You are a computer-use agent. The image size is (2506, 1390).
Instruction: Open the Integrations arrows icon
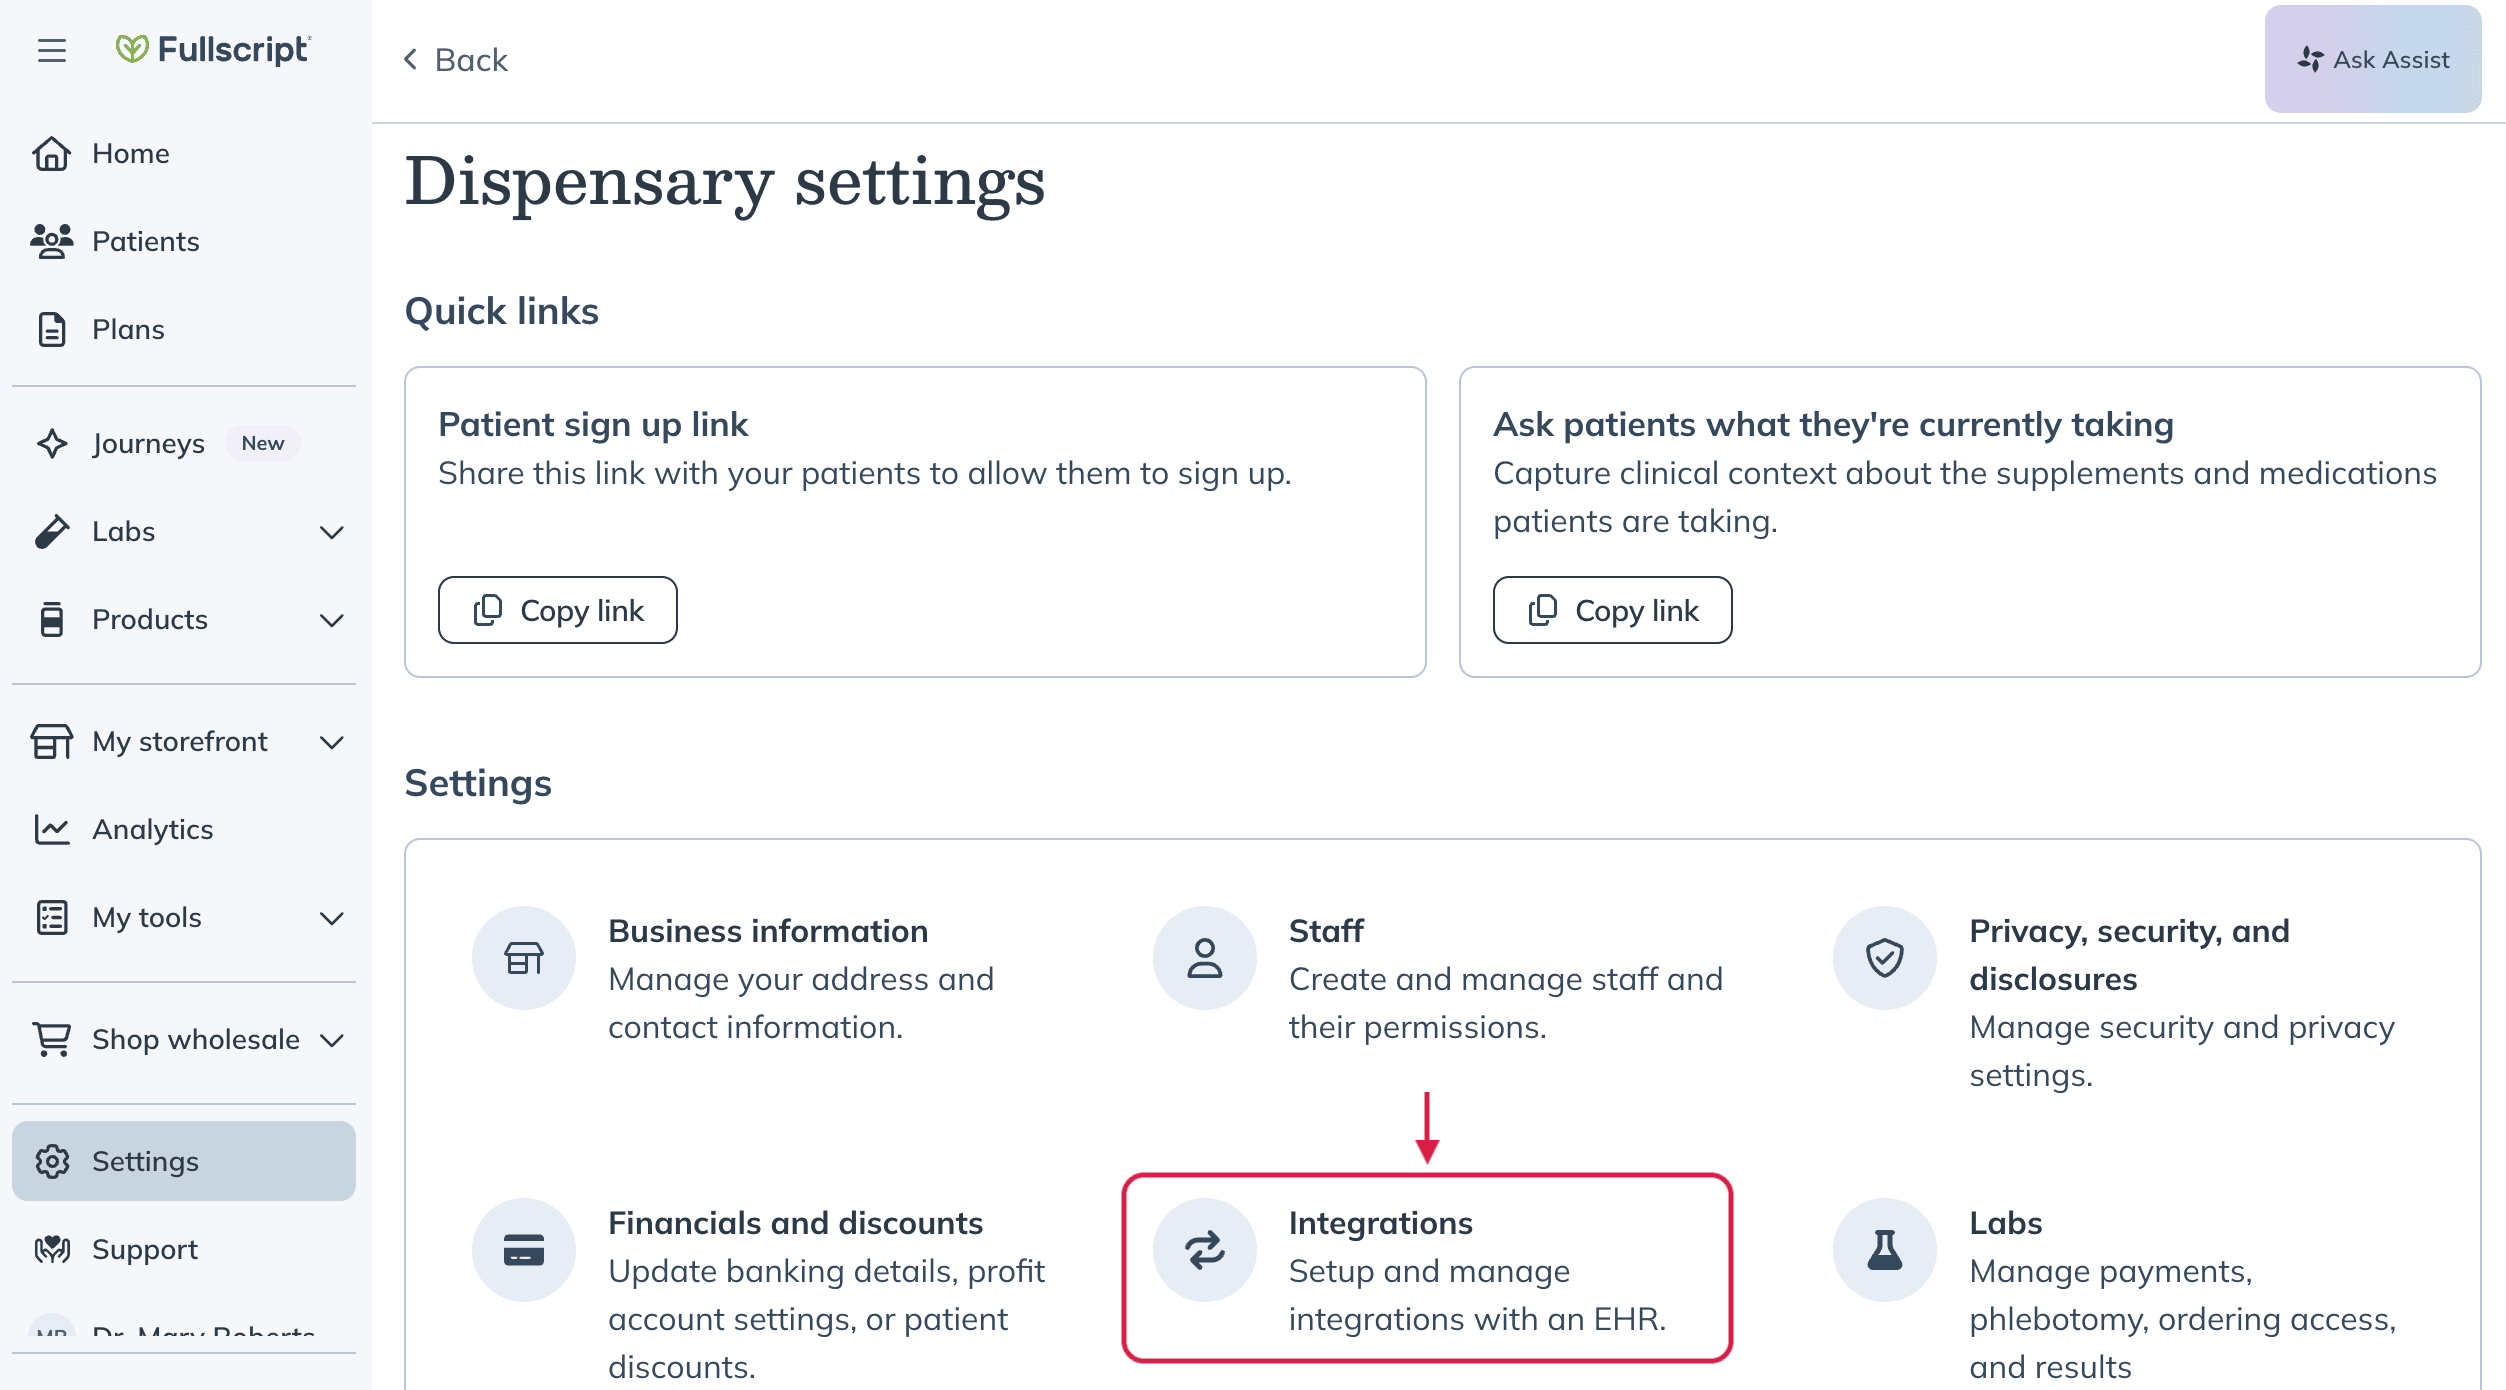coord(1205,1250)
